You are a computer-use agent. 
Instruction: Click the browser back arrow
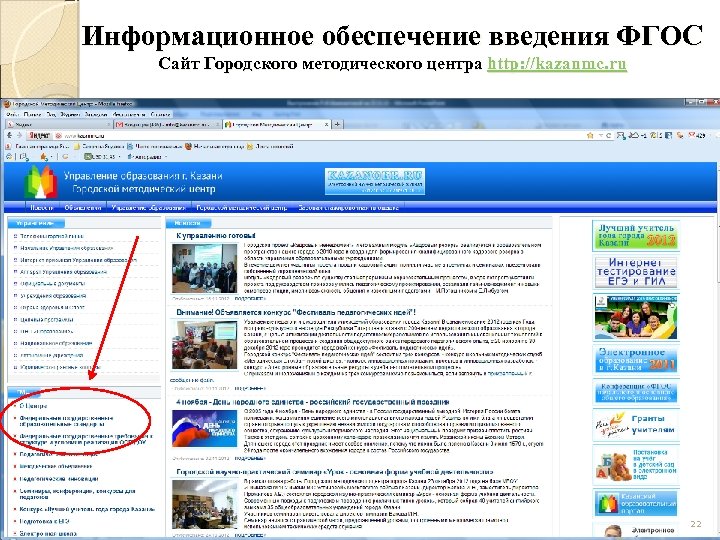click(10, 135)
